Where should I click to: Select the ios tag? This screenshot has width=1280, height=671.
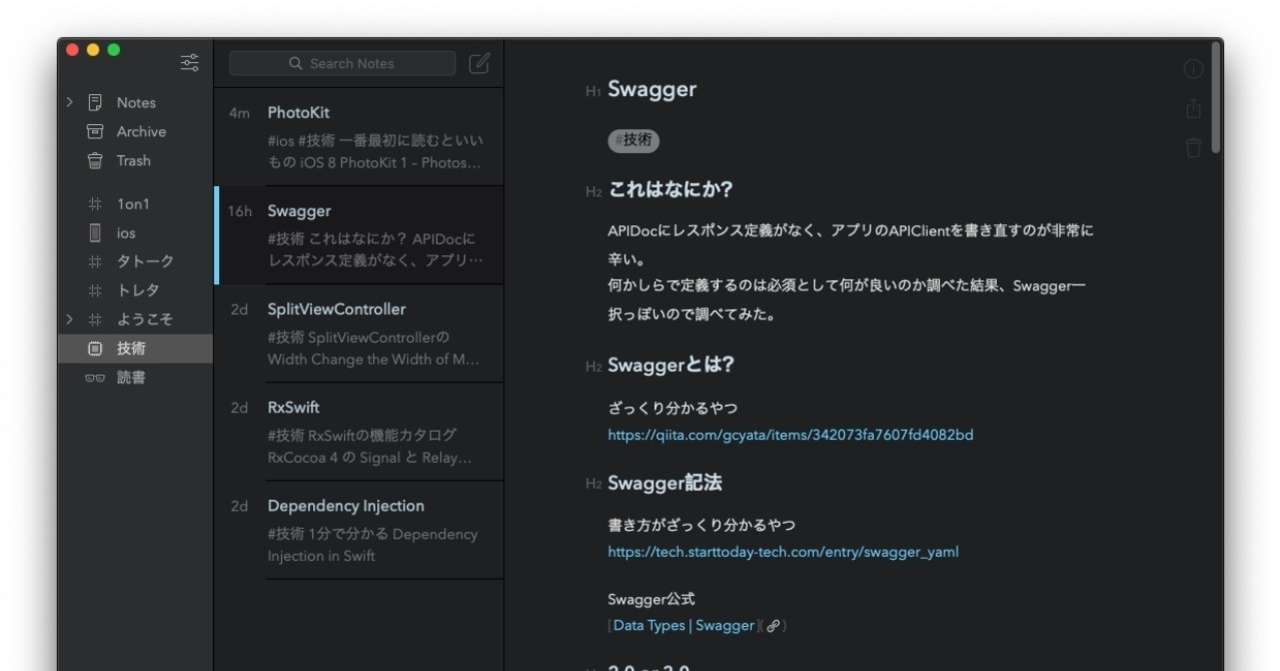click(126, 233)
